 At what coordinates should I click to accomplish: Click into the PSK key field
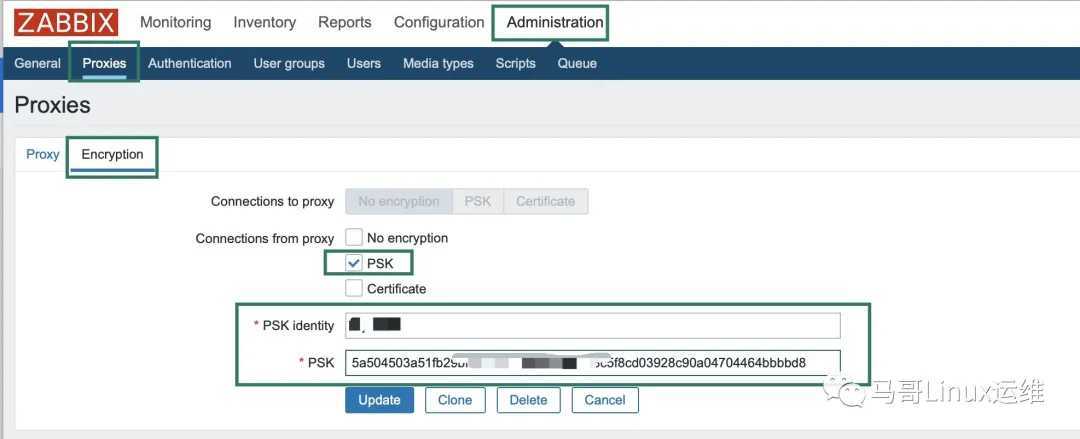593,363
